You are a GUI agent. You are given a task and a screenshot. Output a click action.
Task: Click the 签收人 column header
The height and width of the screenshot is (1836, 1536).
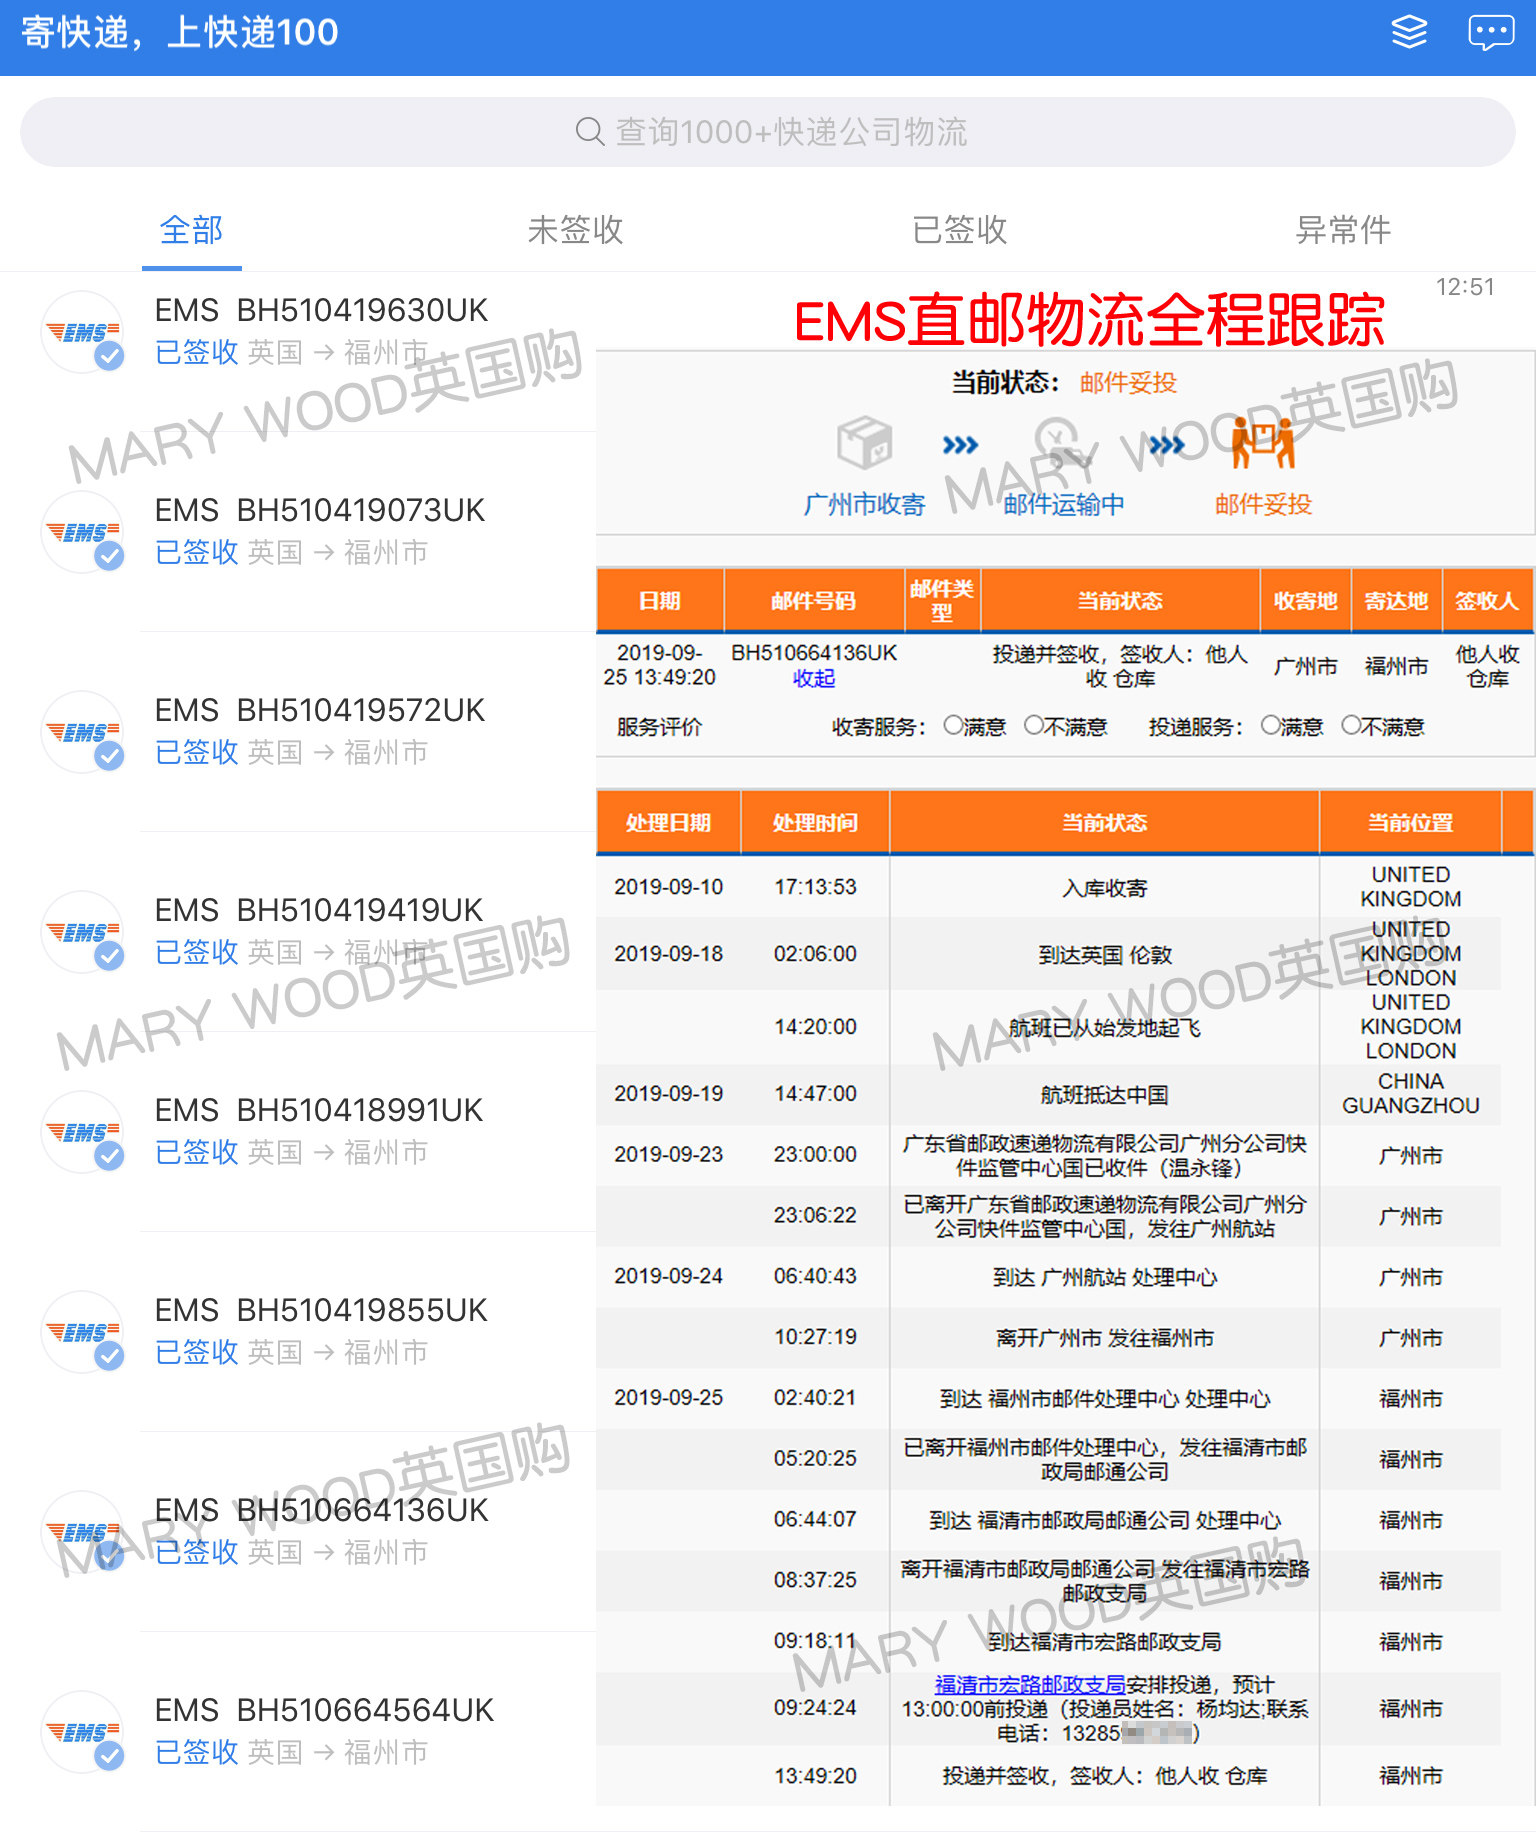click(x=1487, y=600)
